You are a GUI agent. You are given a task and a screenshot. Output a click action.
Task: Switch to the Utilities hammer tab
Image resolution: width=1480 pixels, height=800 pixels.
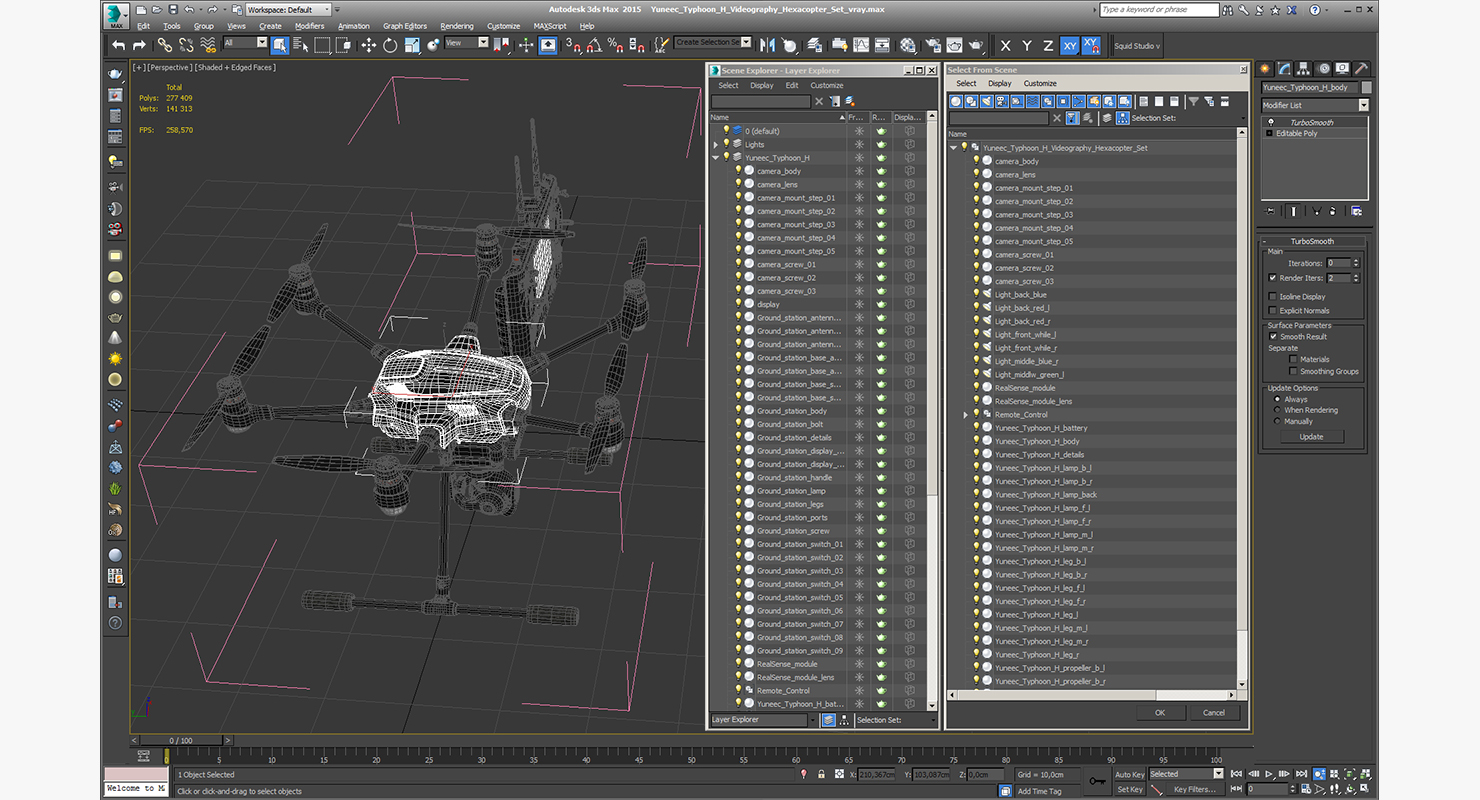[x=1362, y=69]
